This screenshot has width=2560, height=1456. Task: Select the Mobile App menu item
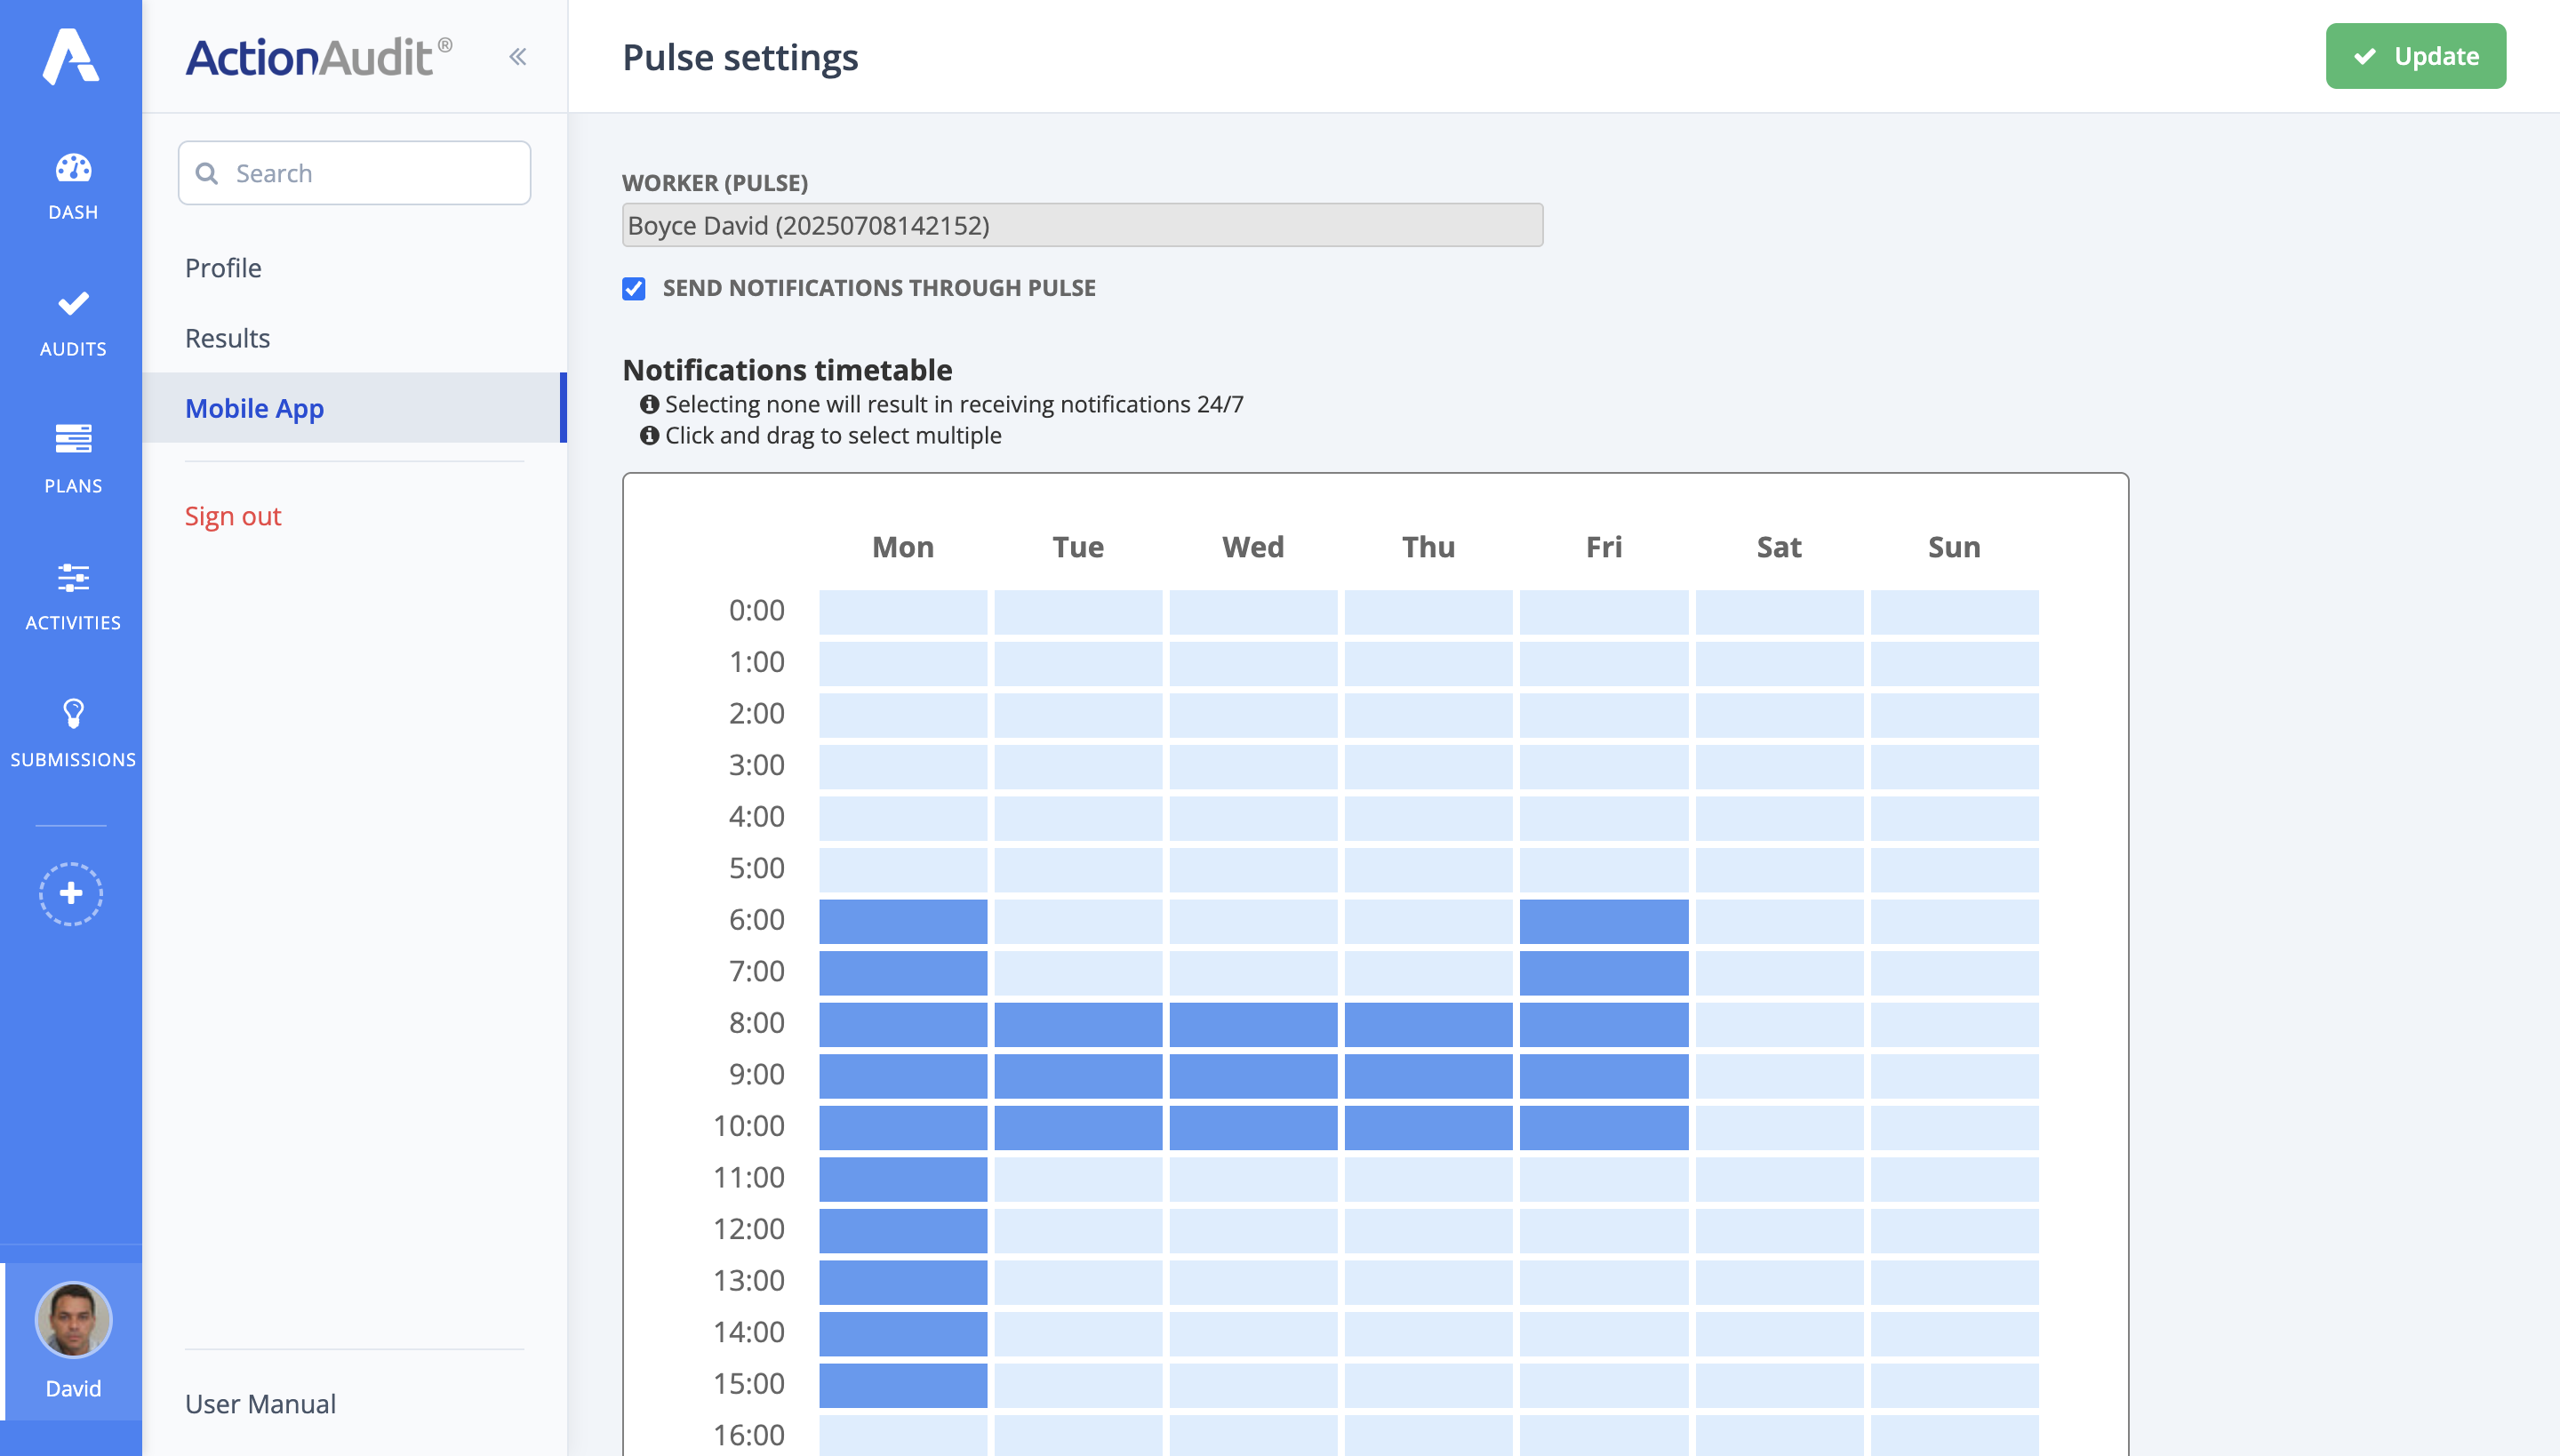click(254, 408)
